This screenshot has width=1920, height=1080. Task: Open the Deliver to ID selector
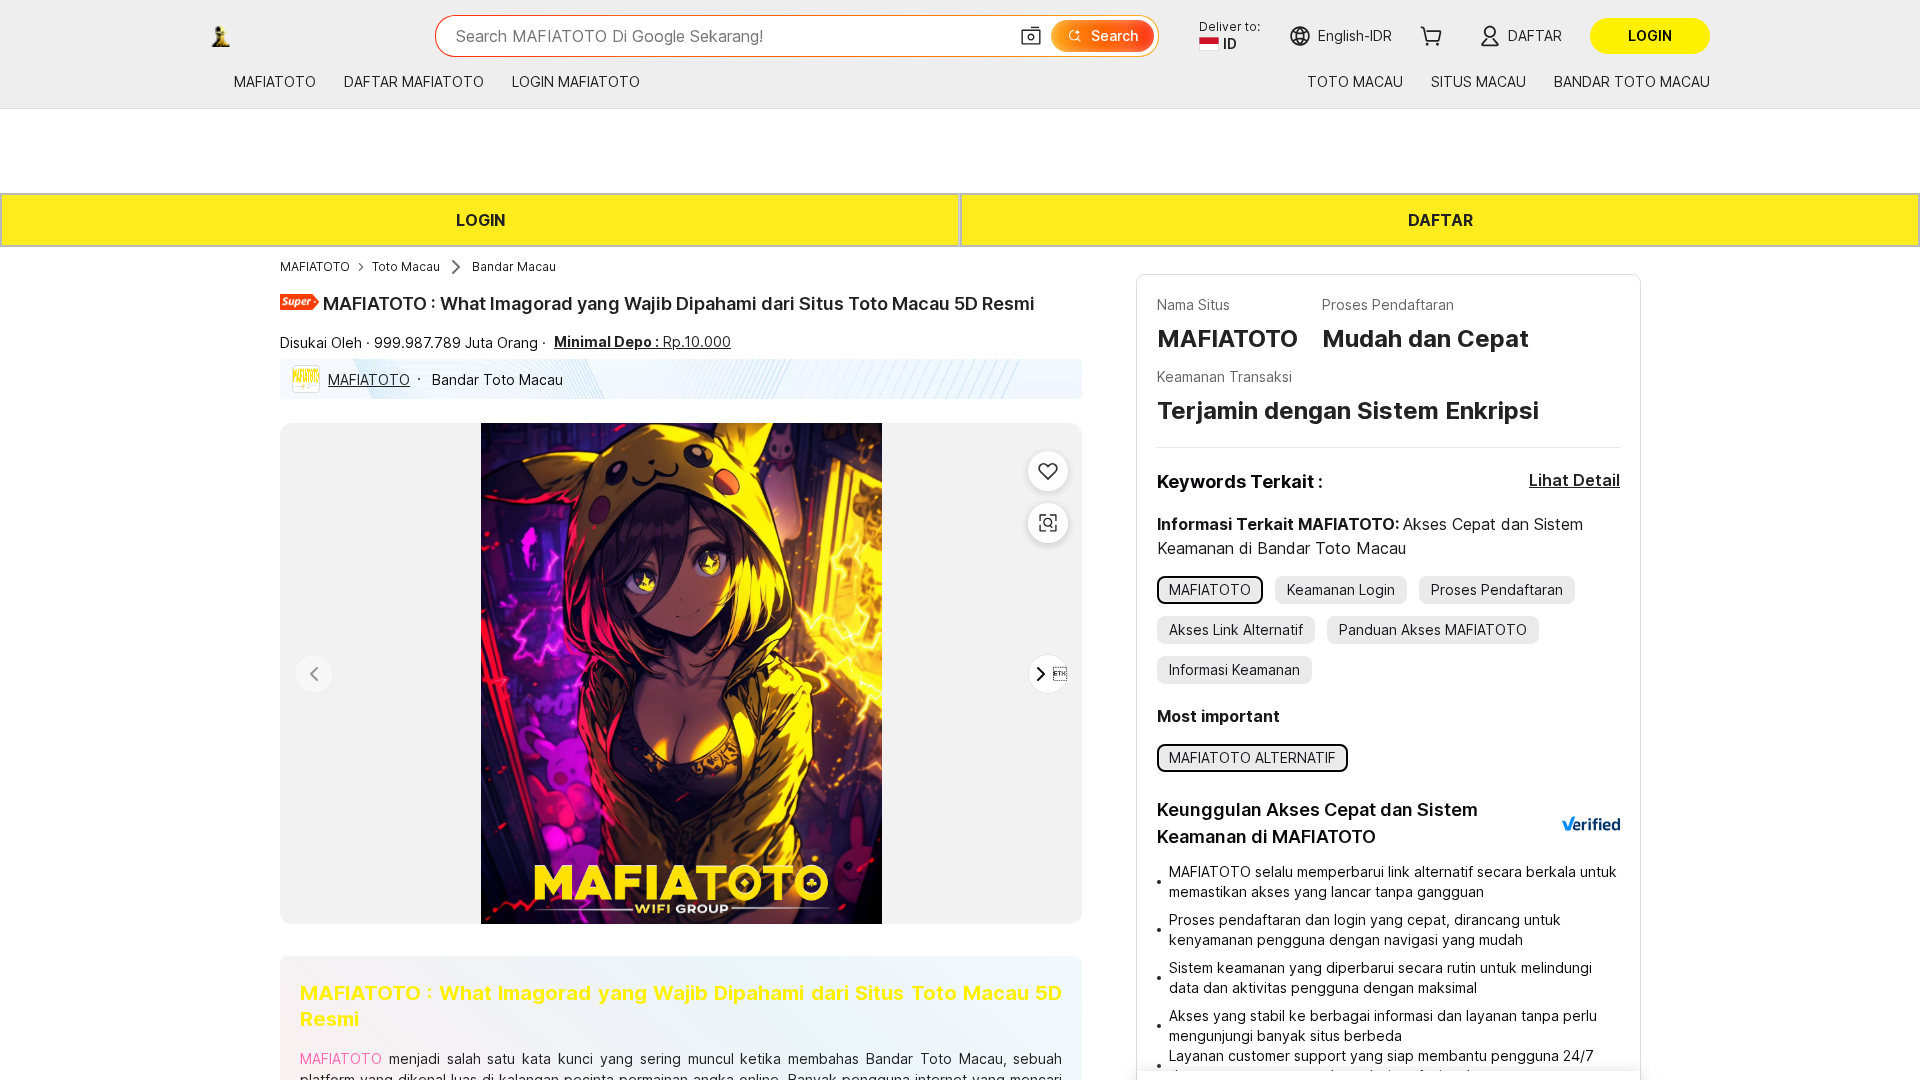1229,36
